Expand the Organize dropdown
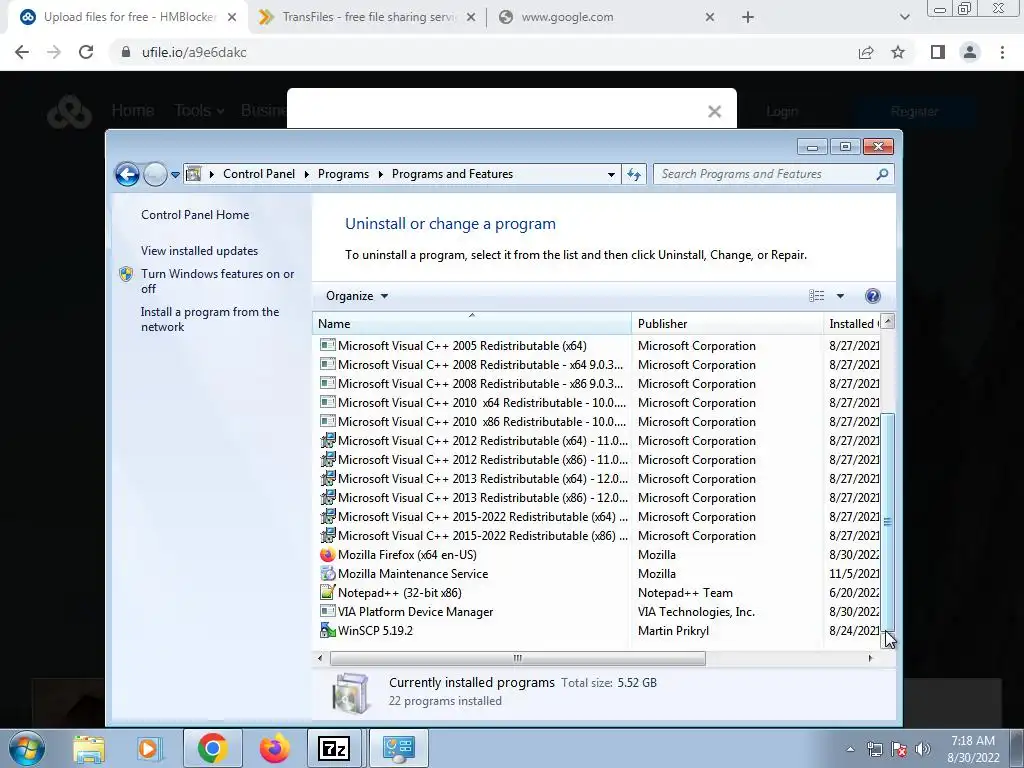The image size is (1024, 768). click(357, 296)
